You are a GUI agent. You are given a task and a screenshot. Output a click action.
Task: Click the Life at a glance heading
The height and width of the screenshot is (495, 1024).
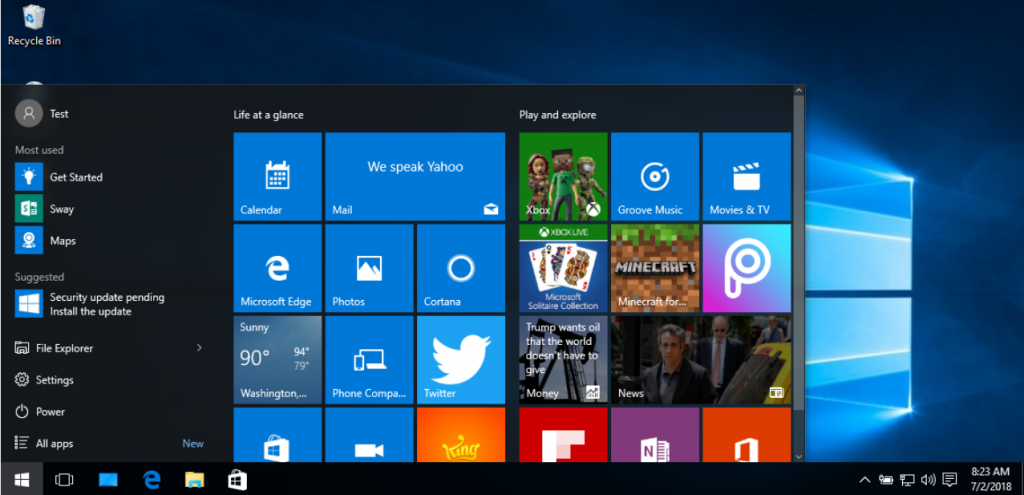(268, 115)
